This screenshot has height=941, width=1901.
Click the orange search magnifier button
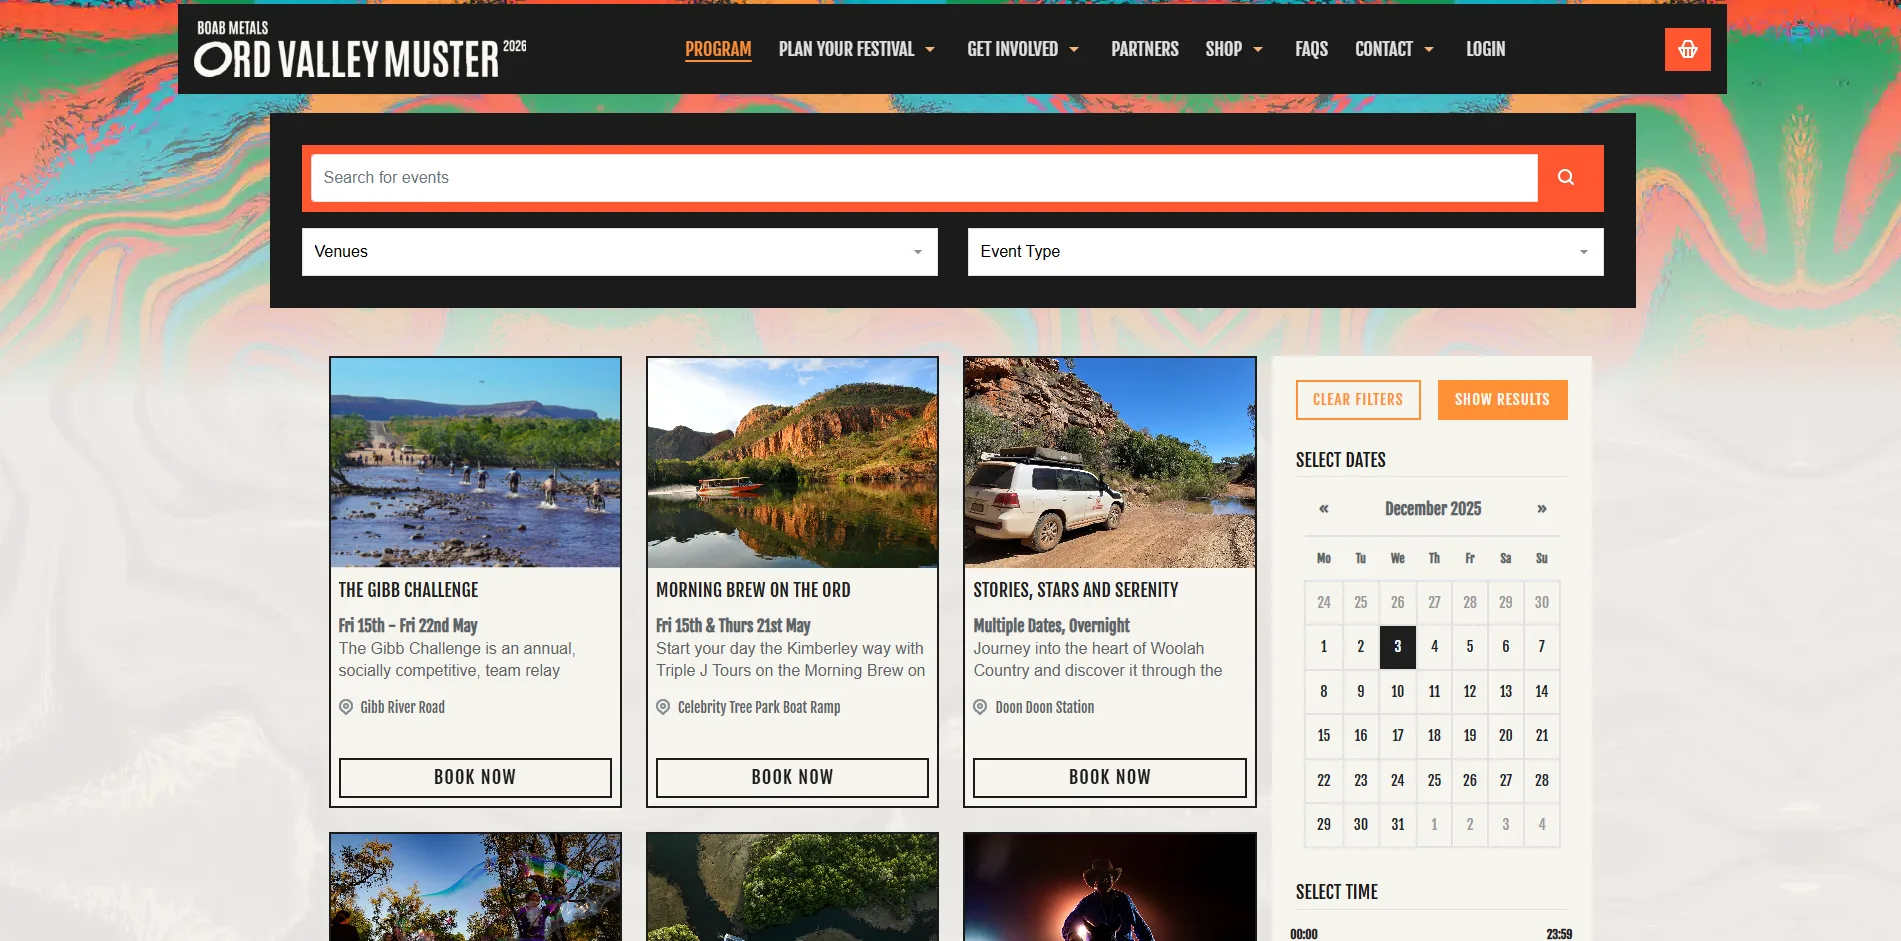point(1566,177)
